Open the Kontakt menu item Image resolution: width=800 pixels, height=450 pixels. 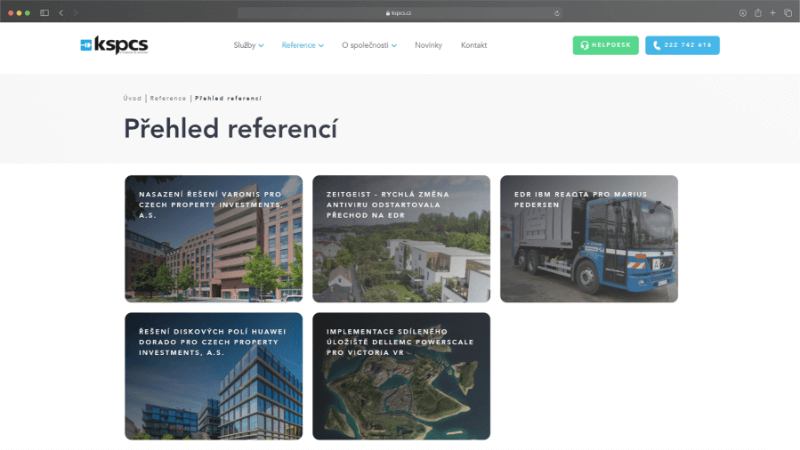pyautogui.click(x=474, y=45)
